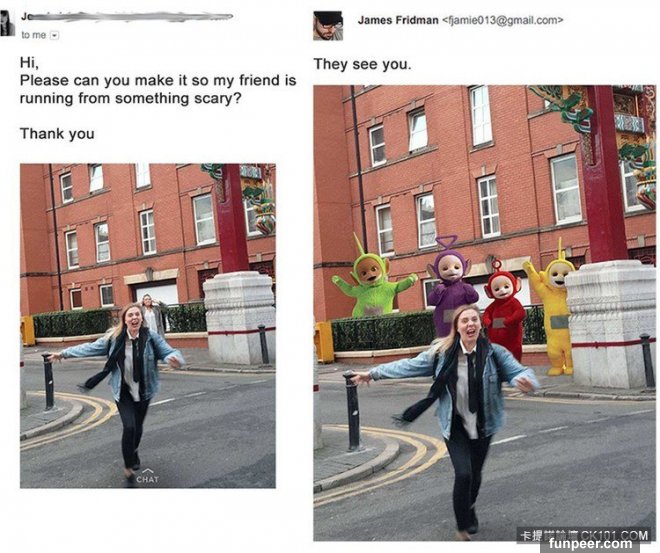Viewport: 660px width, 553px height.
Task: Select the "They see you." reply text
Action: (x=362, y=64)
